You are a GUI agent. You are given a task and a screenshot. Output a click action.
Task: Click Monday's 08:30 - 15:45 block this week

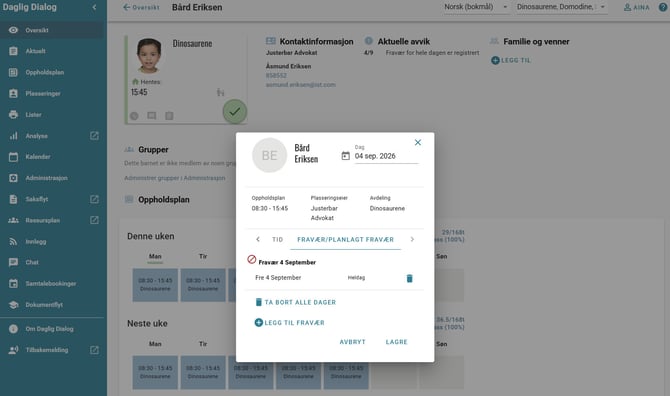(155, 285)
